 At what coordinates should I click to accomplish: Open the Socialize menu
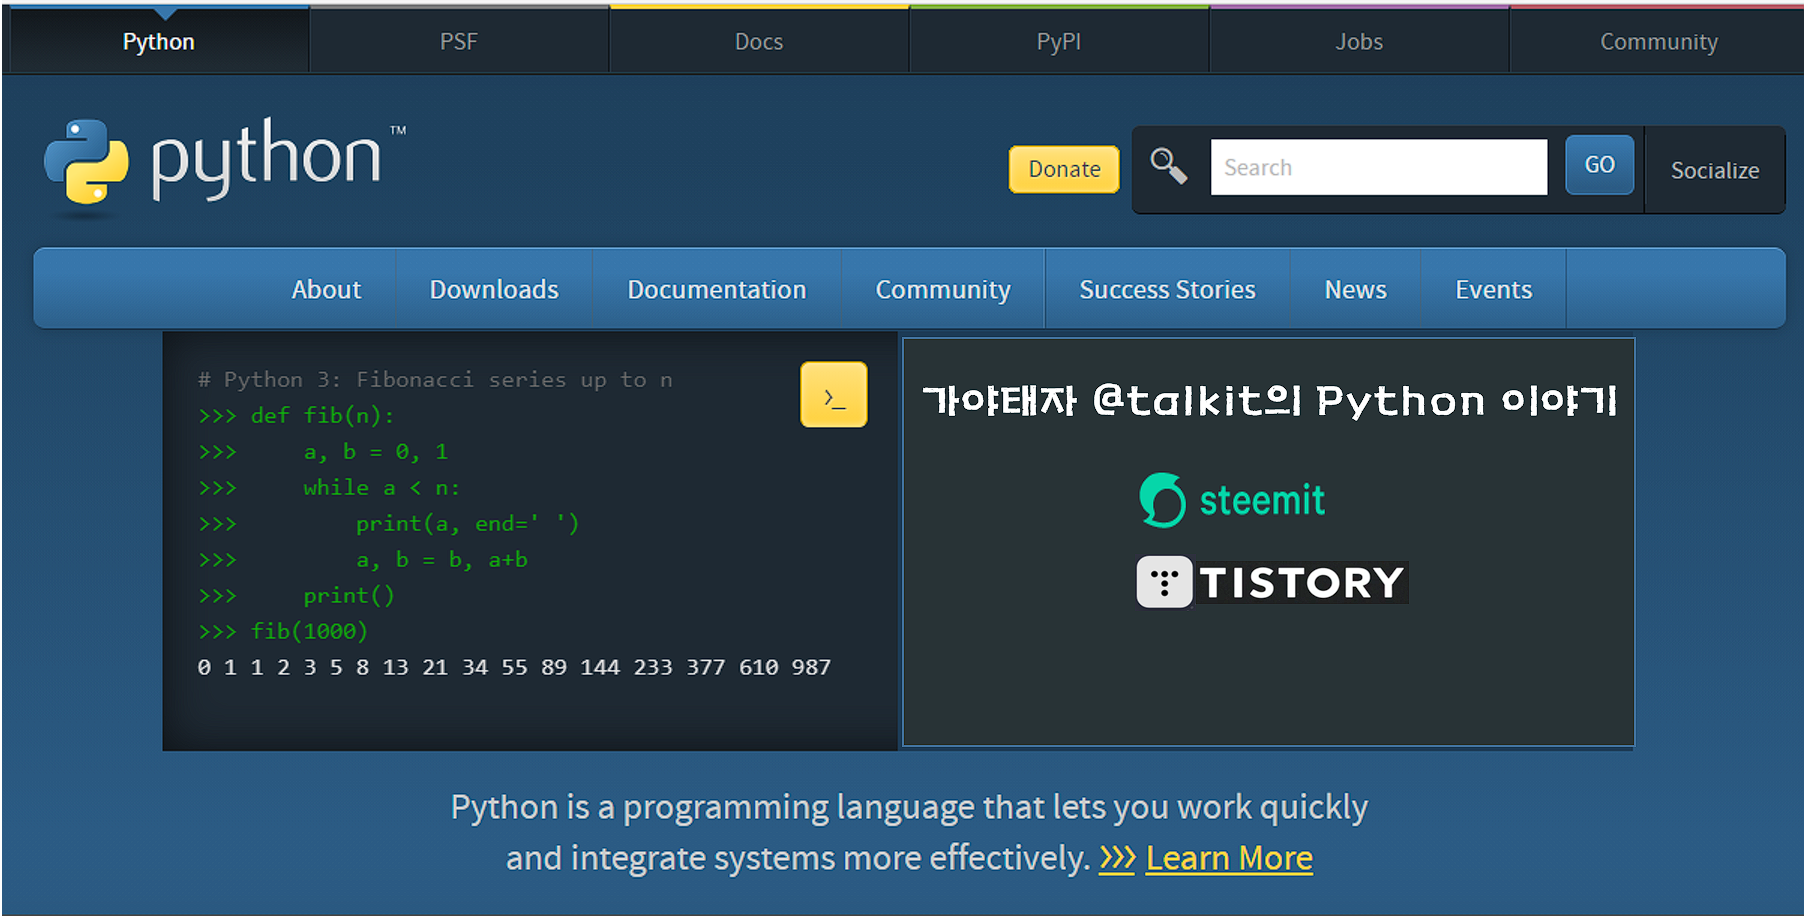pyautogui.click(x=1715, y=170)
